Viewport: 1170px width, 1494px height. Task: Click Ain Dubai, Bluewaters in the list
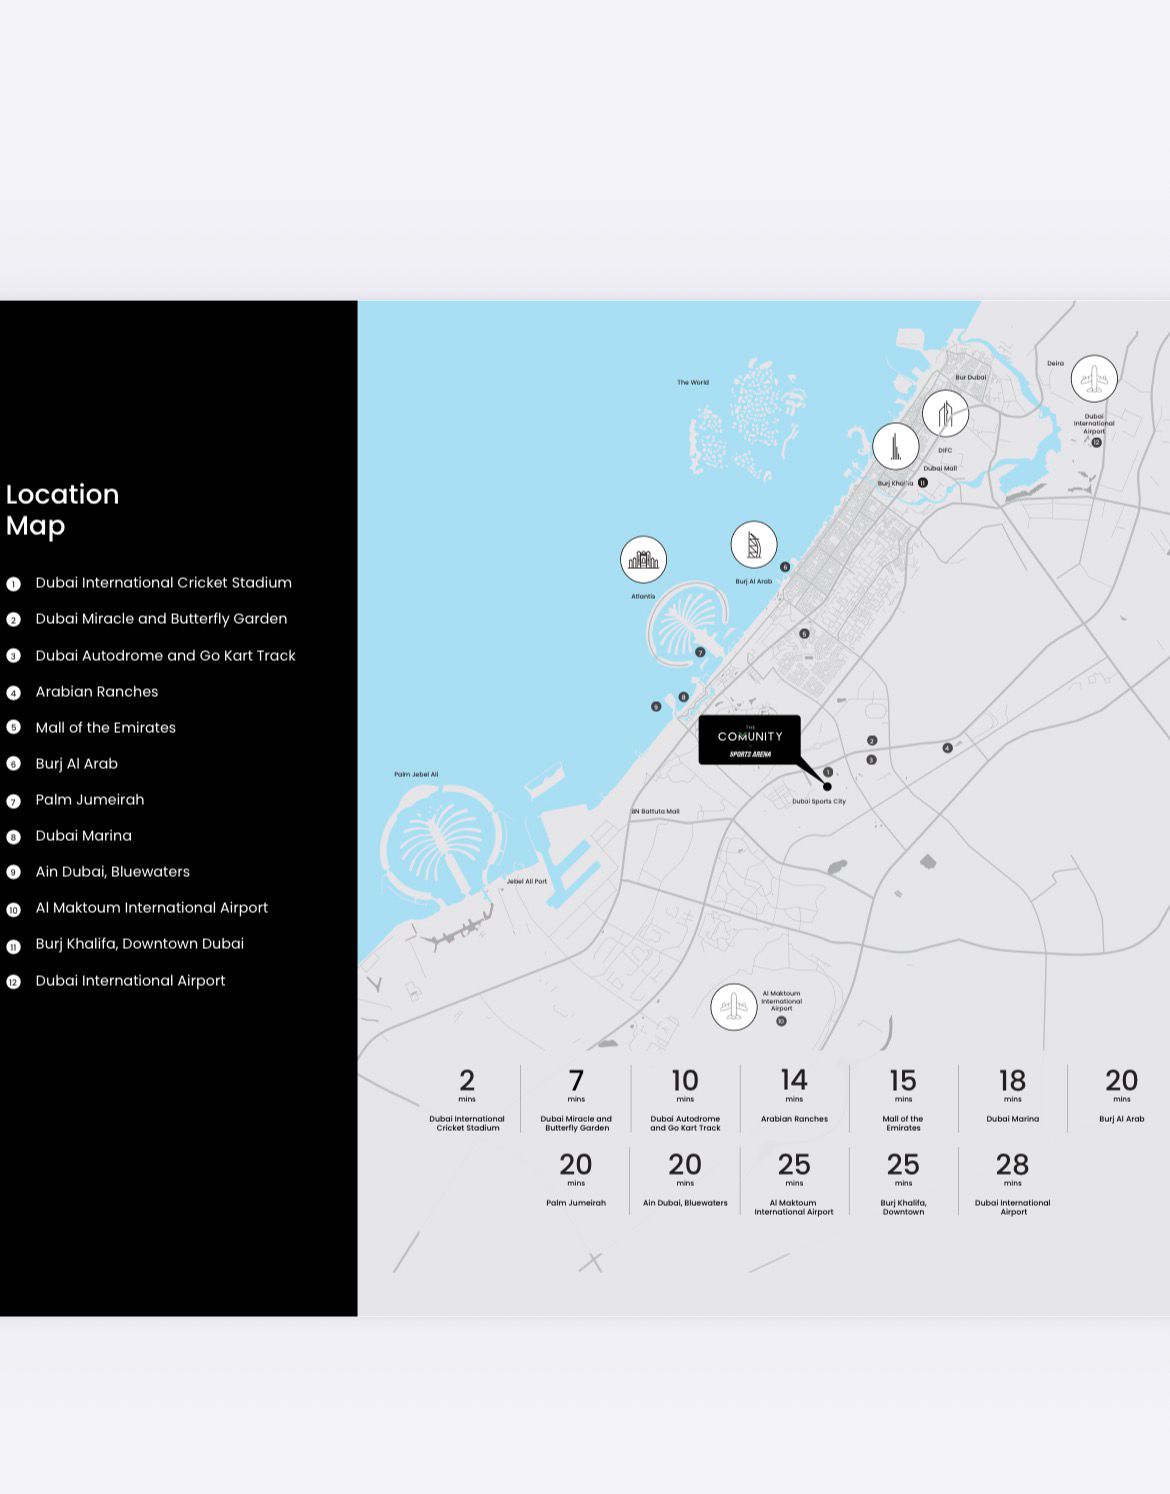pyautogui.click(x=112, y=872)
